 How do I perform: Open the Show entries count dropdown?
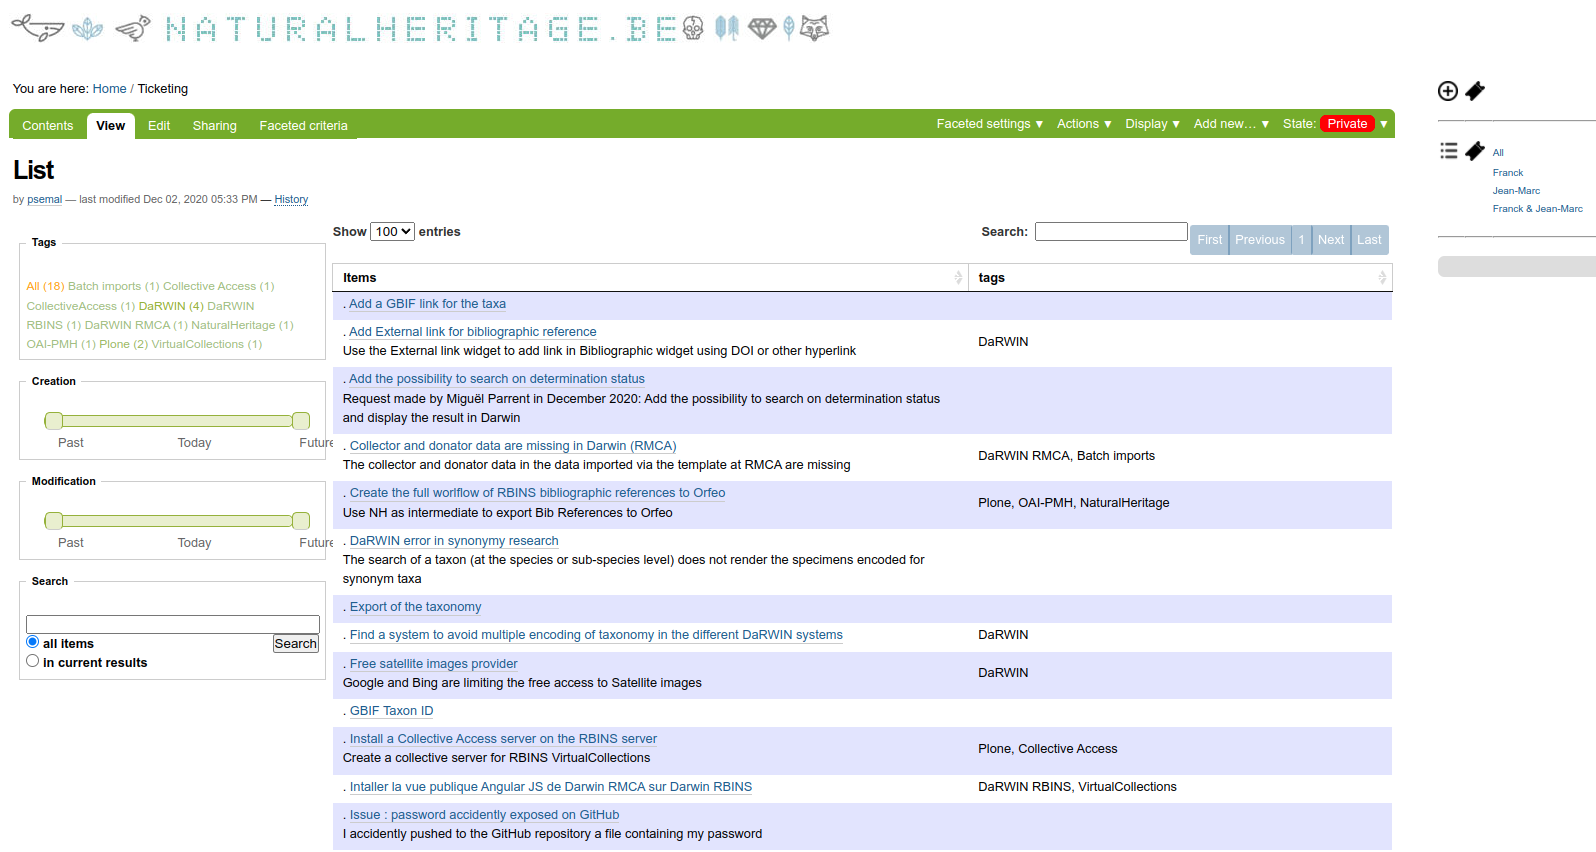[392, 232]
